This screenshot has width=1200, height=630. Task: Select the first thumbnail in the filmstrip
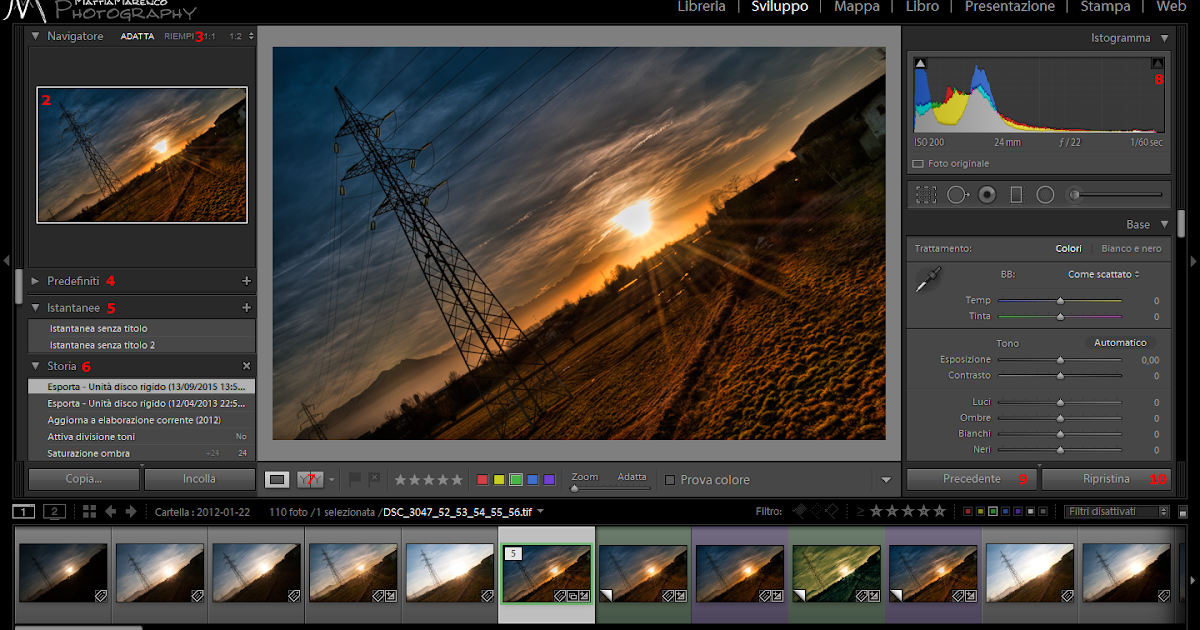pos(62,573)
